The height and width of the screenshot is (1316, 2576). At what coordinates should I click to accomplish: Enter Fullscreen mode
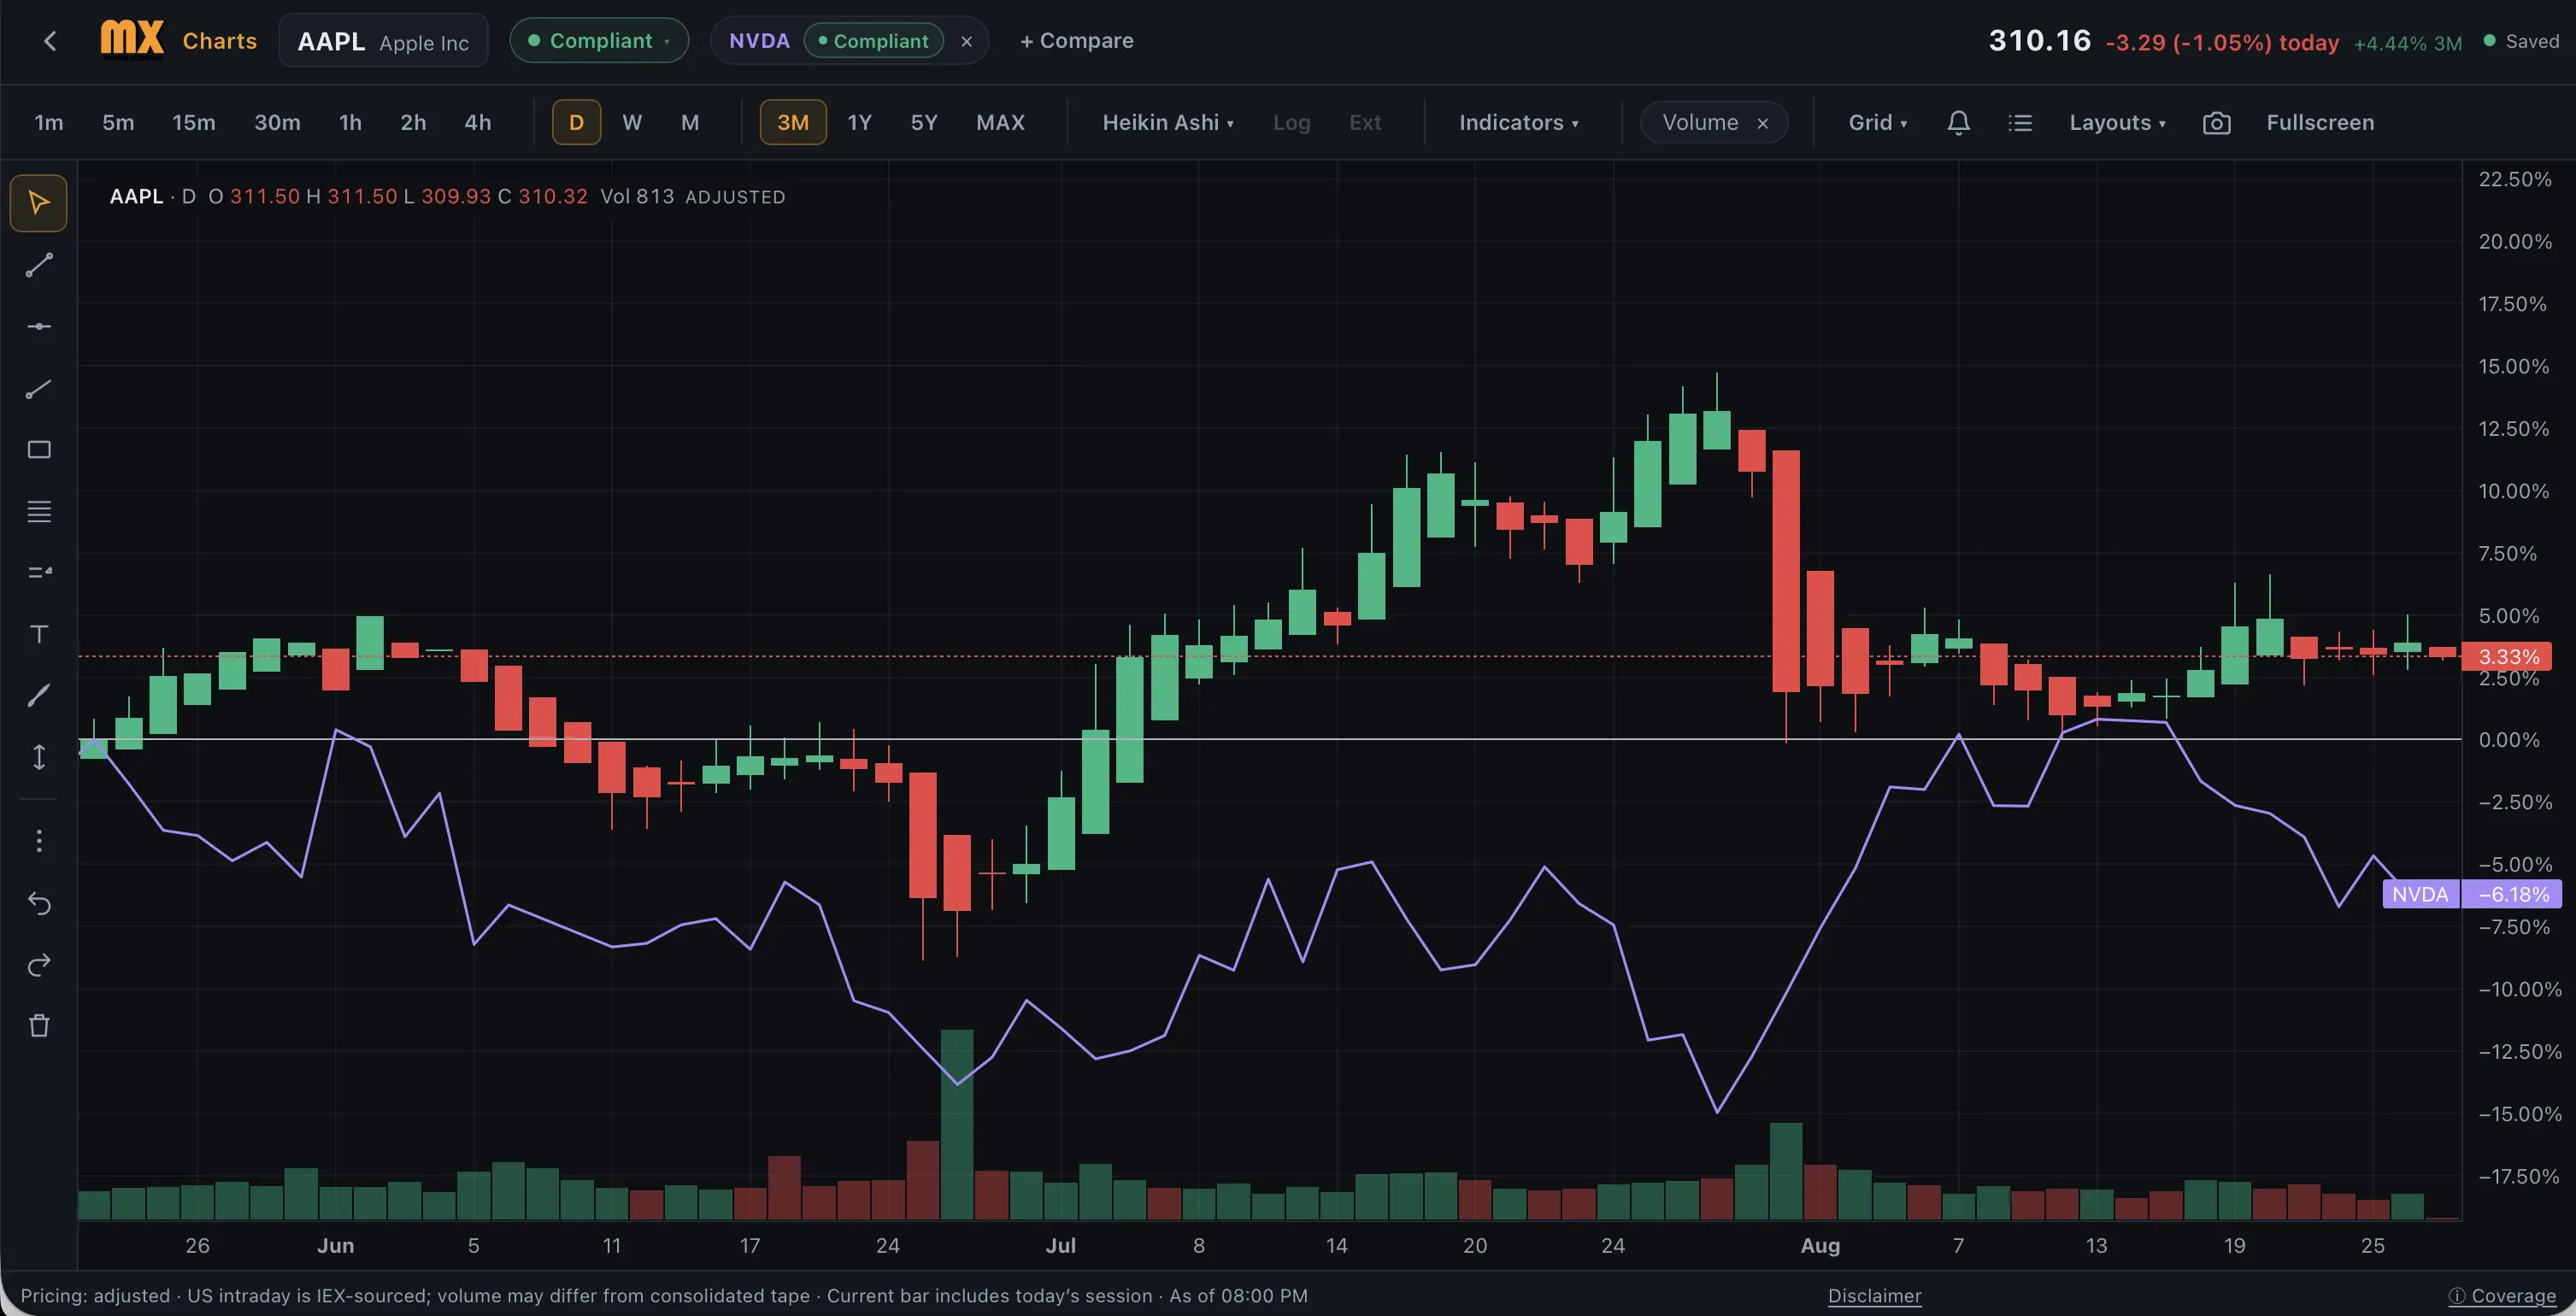point(2320,123)
